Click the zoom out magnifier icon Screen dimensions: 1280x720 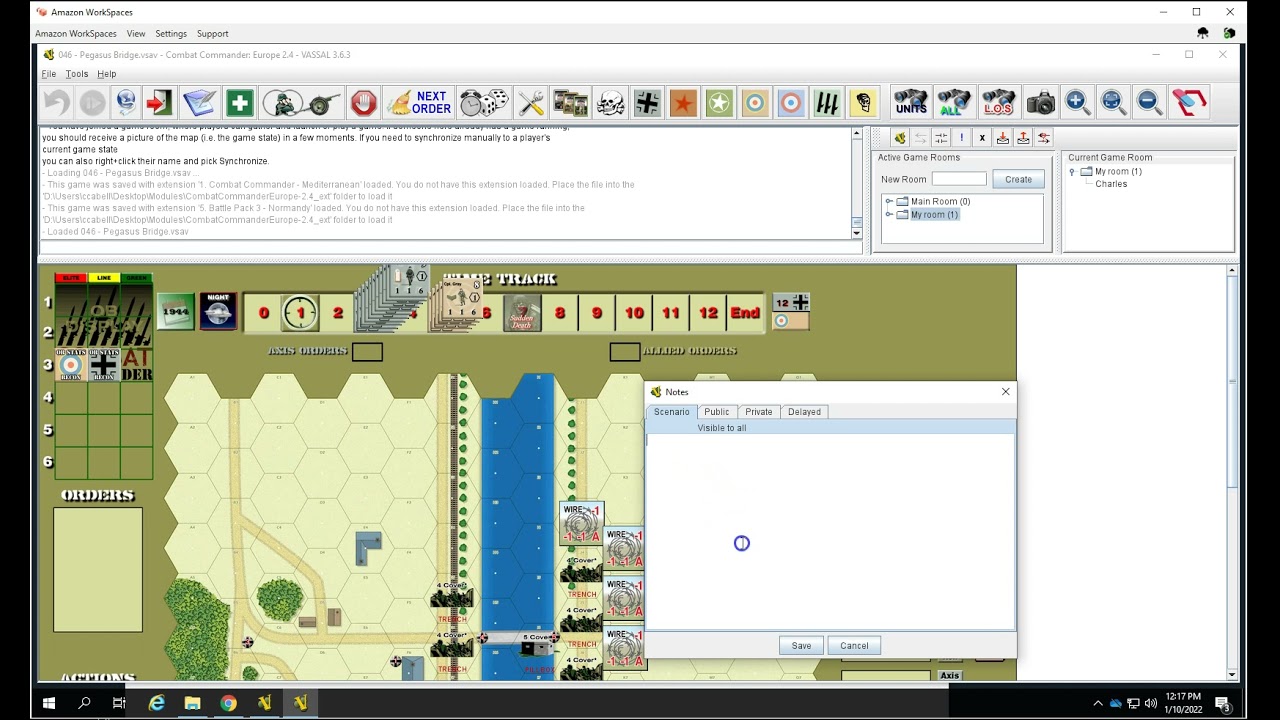point(1149,102)
